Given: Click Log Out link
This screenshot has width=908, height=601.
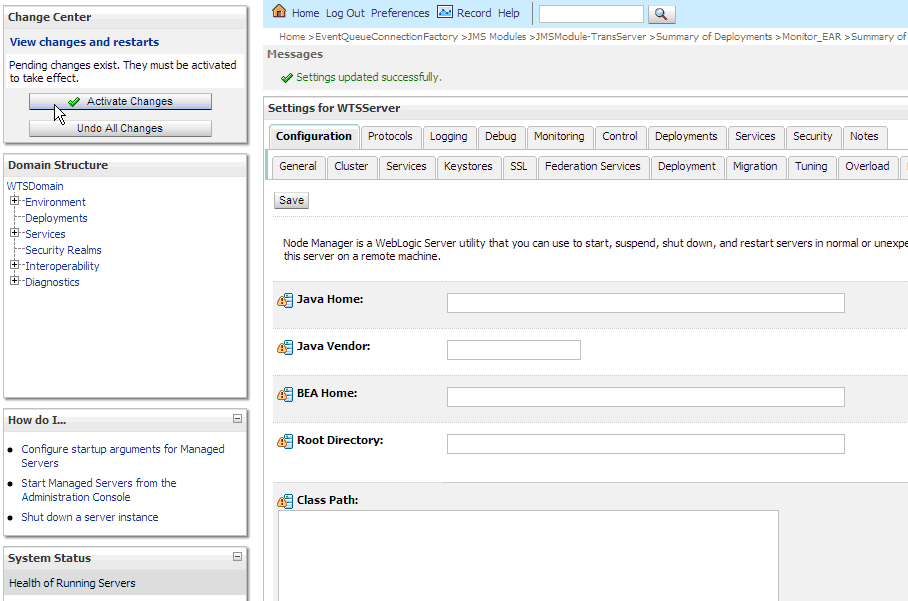Looking at the screenshot, I should [345, 13].
